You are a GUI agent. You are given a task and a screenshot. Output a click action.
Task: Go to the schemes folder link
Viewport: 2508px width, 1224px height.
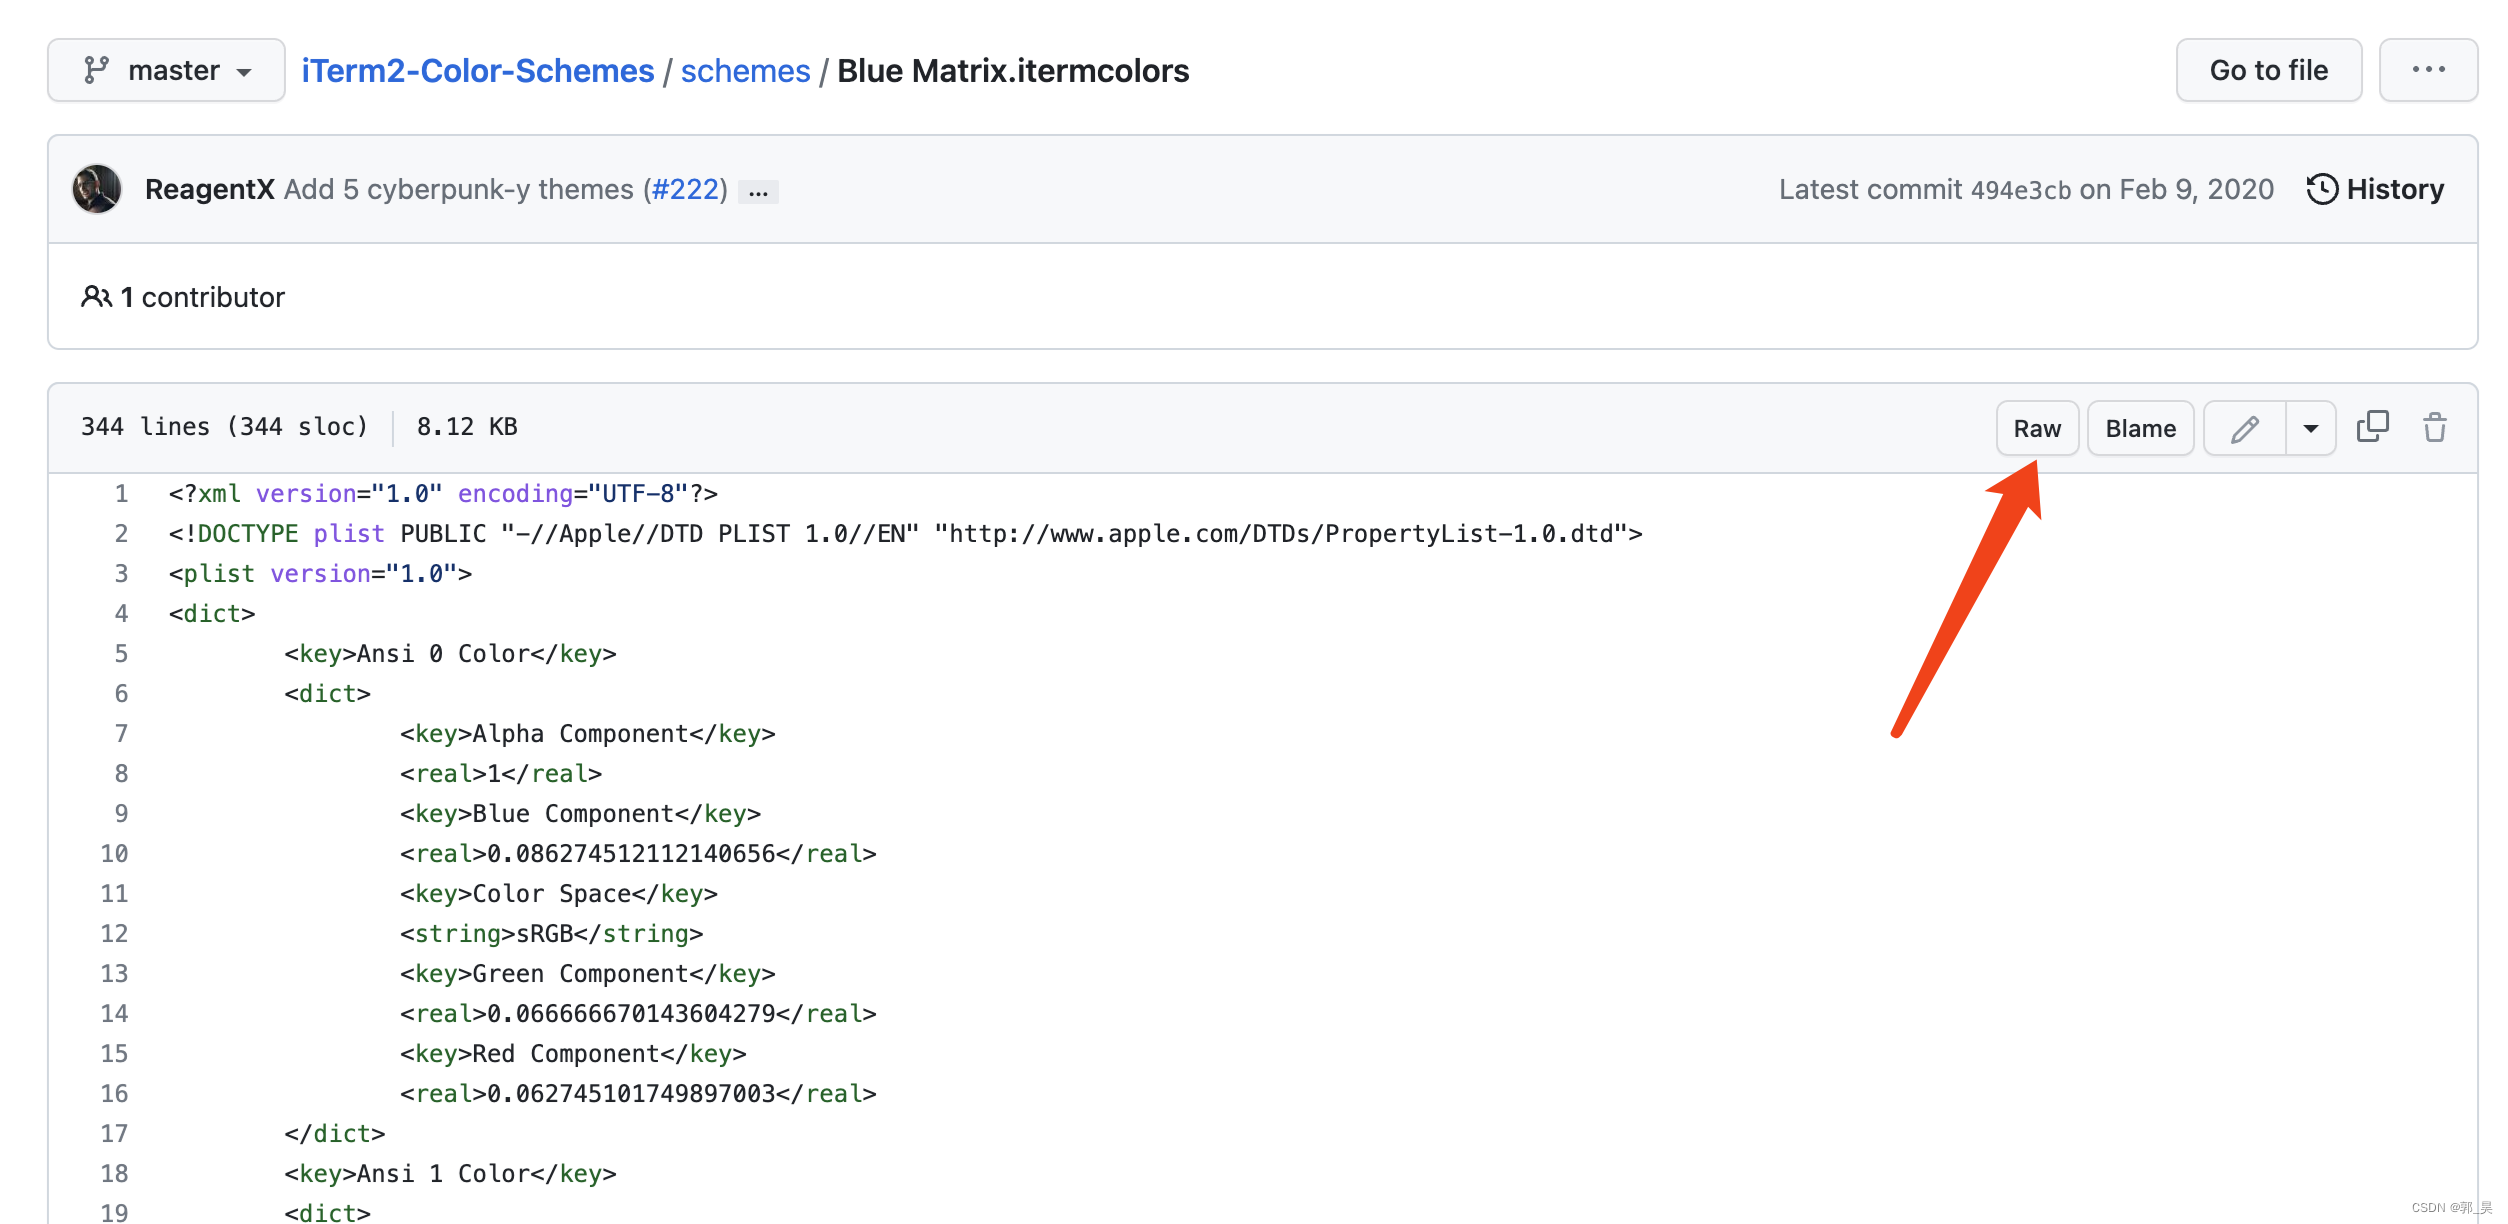[x=745, y=71]
